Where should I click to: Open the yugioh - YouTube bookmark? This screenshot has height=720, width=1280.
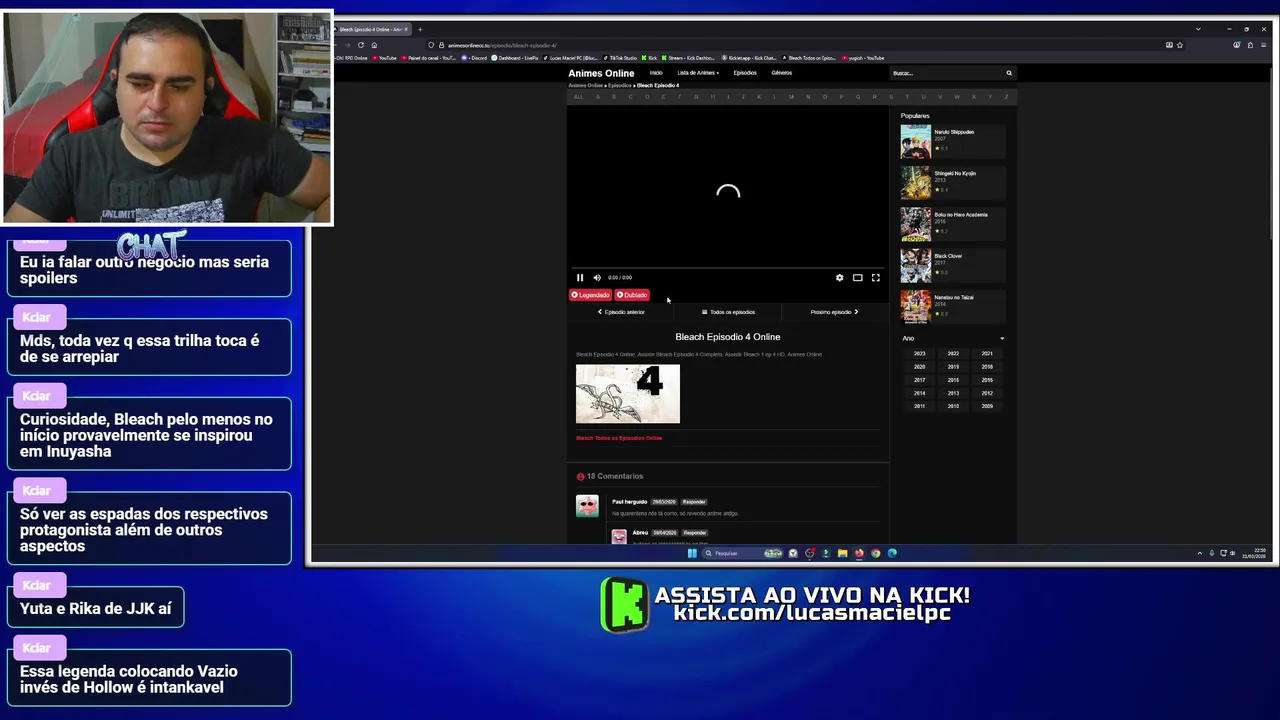coord(865,58)
